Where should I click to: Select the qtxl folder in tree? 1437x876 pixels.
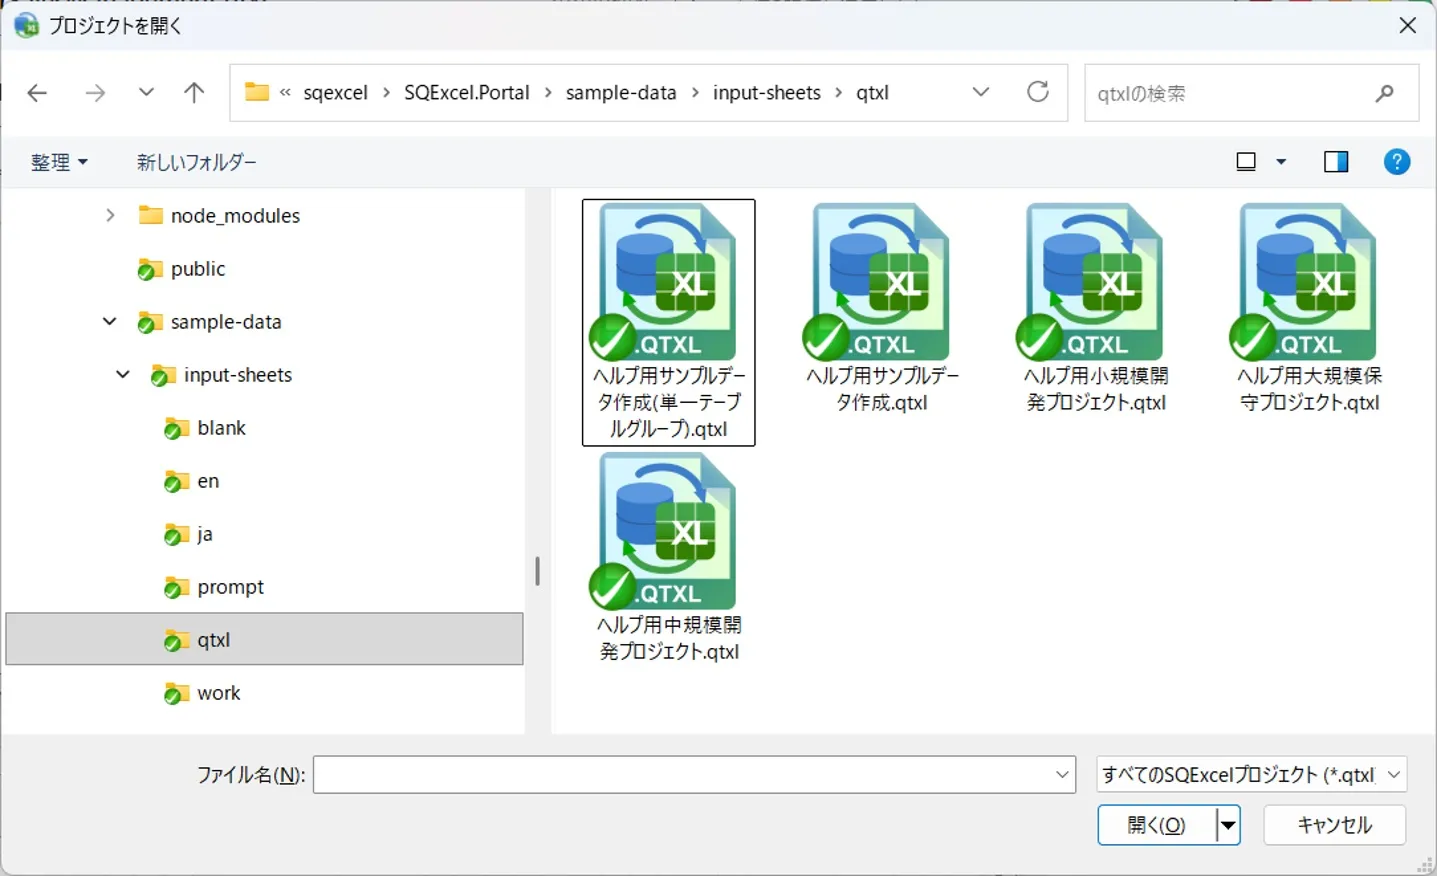click(x=264, y=639)
